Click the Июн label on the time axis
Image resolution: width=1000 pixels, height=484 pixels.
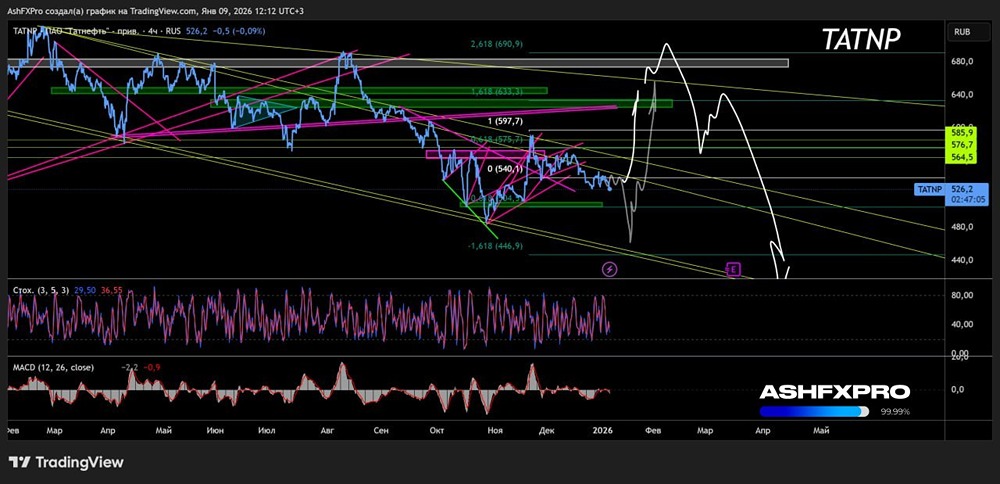(215, 431)
